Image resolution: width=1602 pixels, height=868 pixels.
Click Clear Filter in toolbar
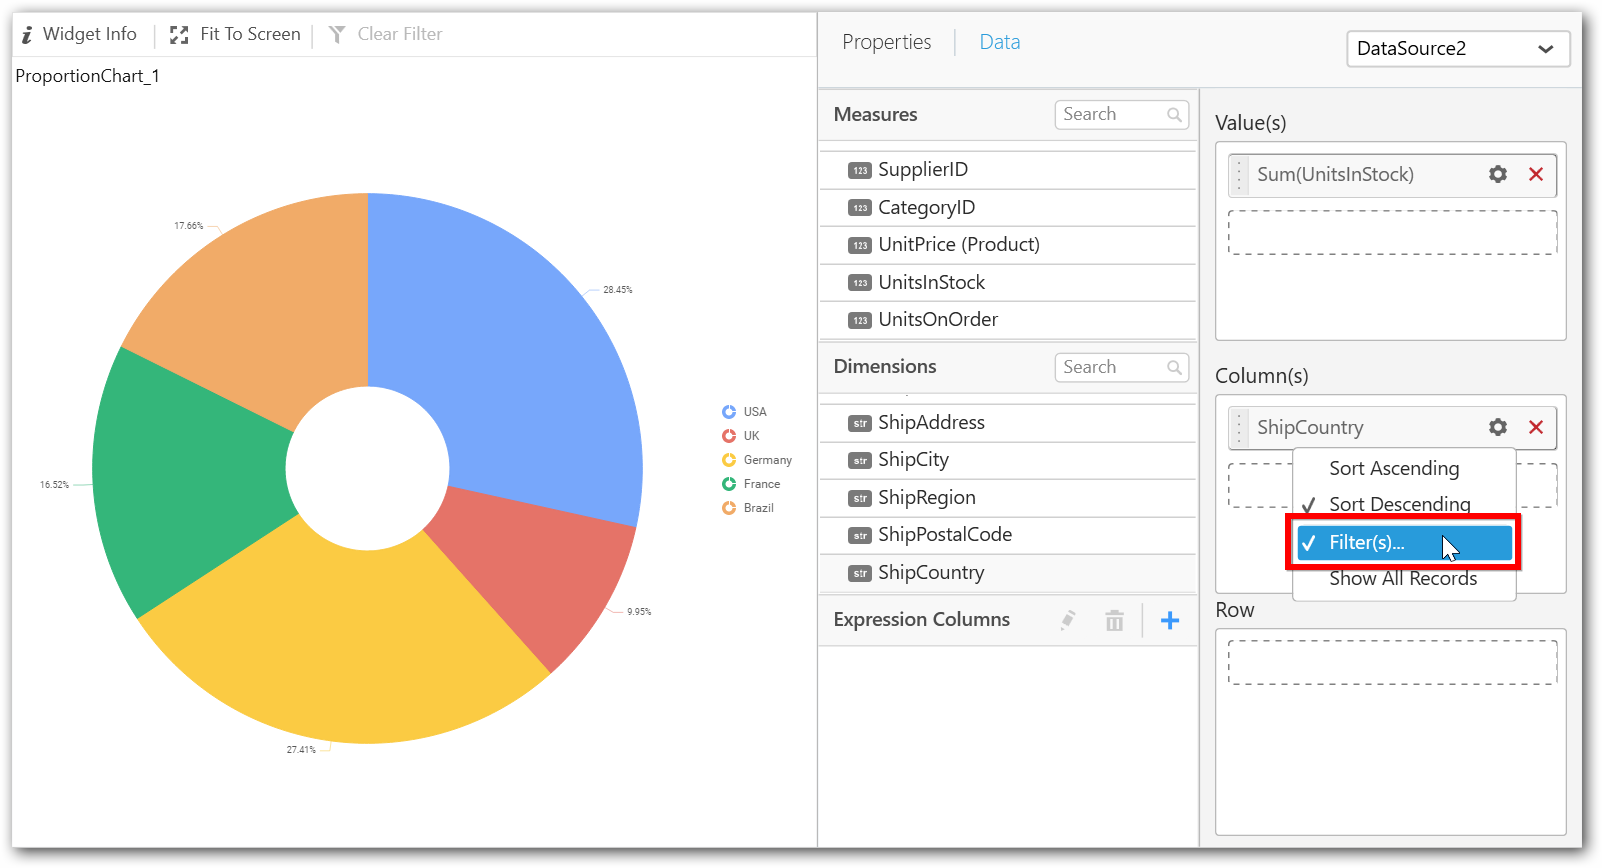click(x=386, y=35)
